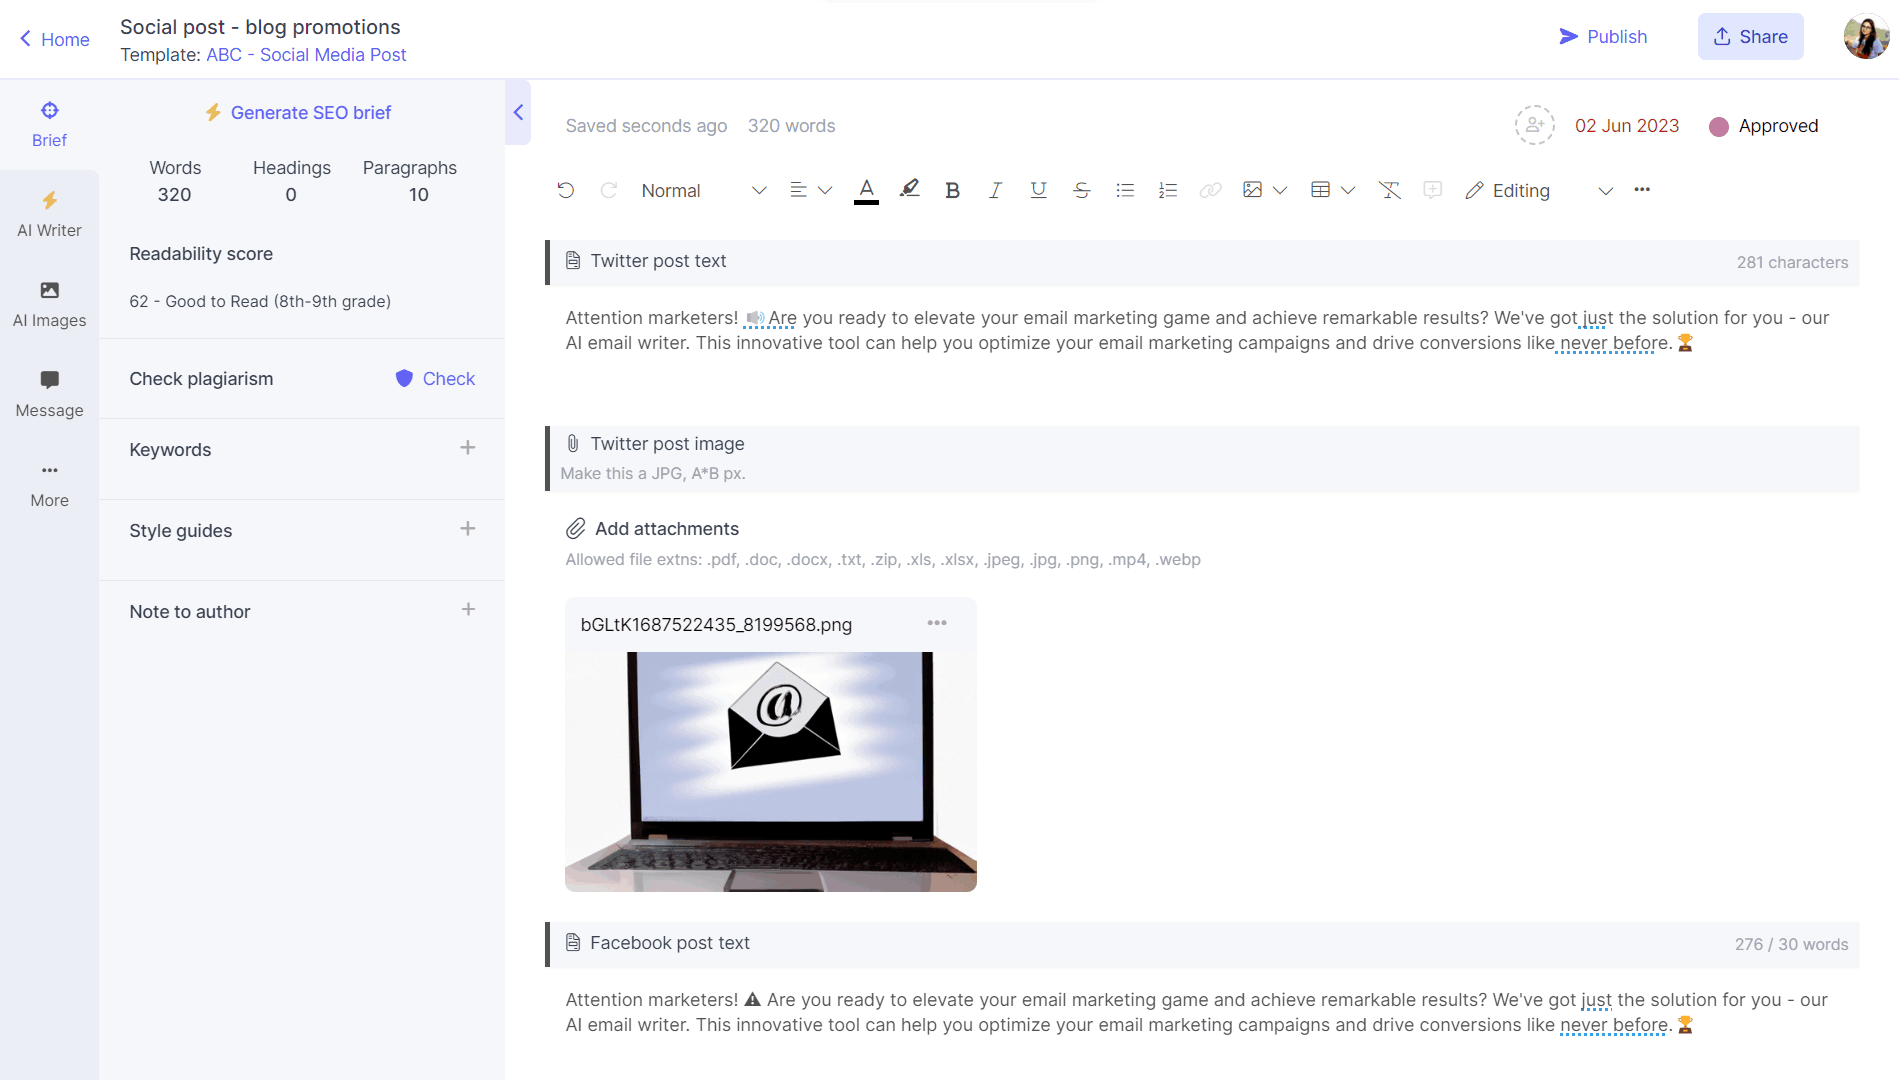
Task: Click the Twitter post image paperclip icon
Action: (573, 443)
